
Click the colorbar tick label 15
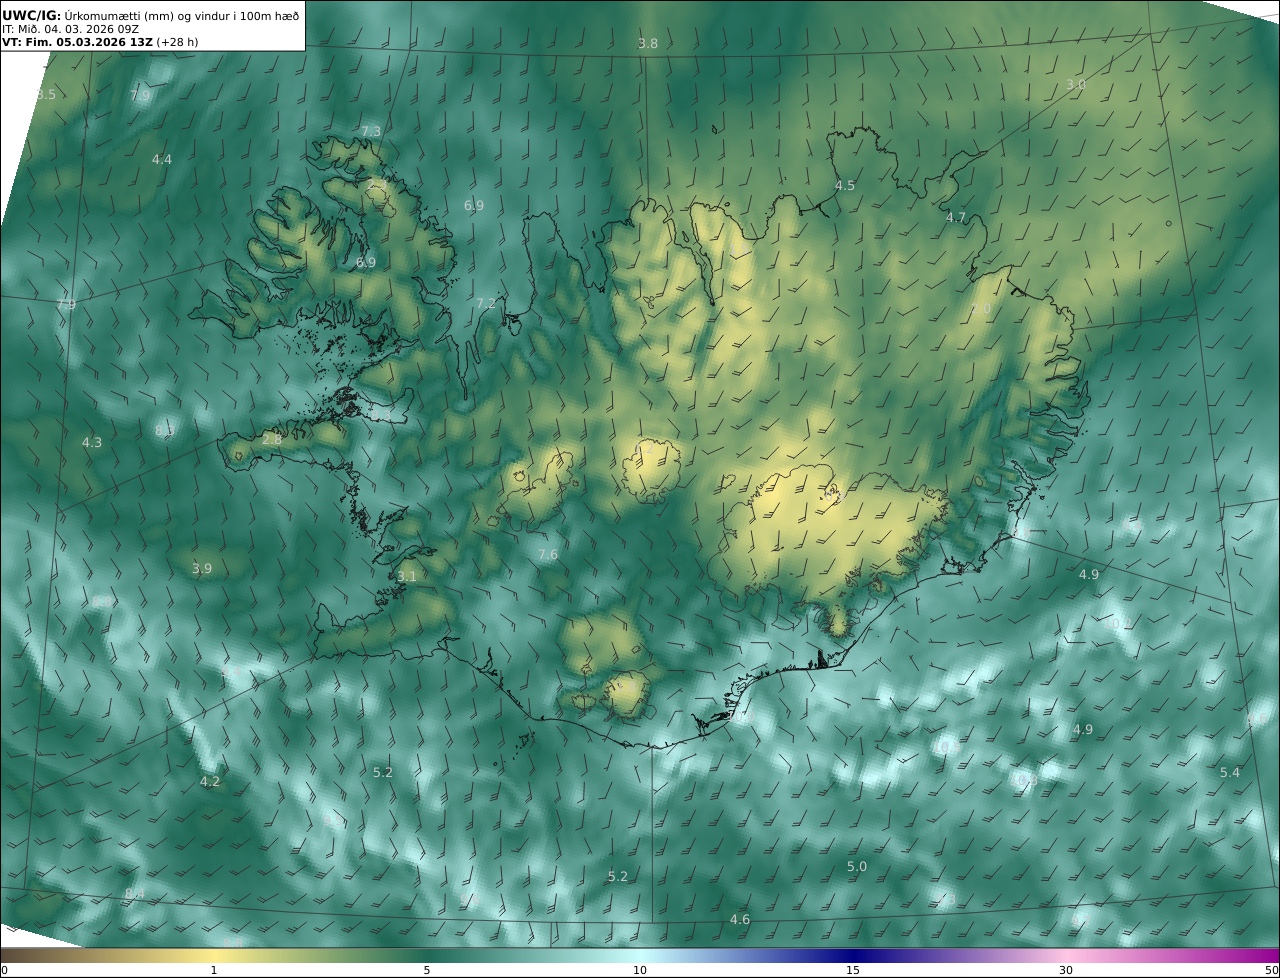tap(853, 970)
